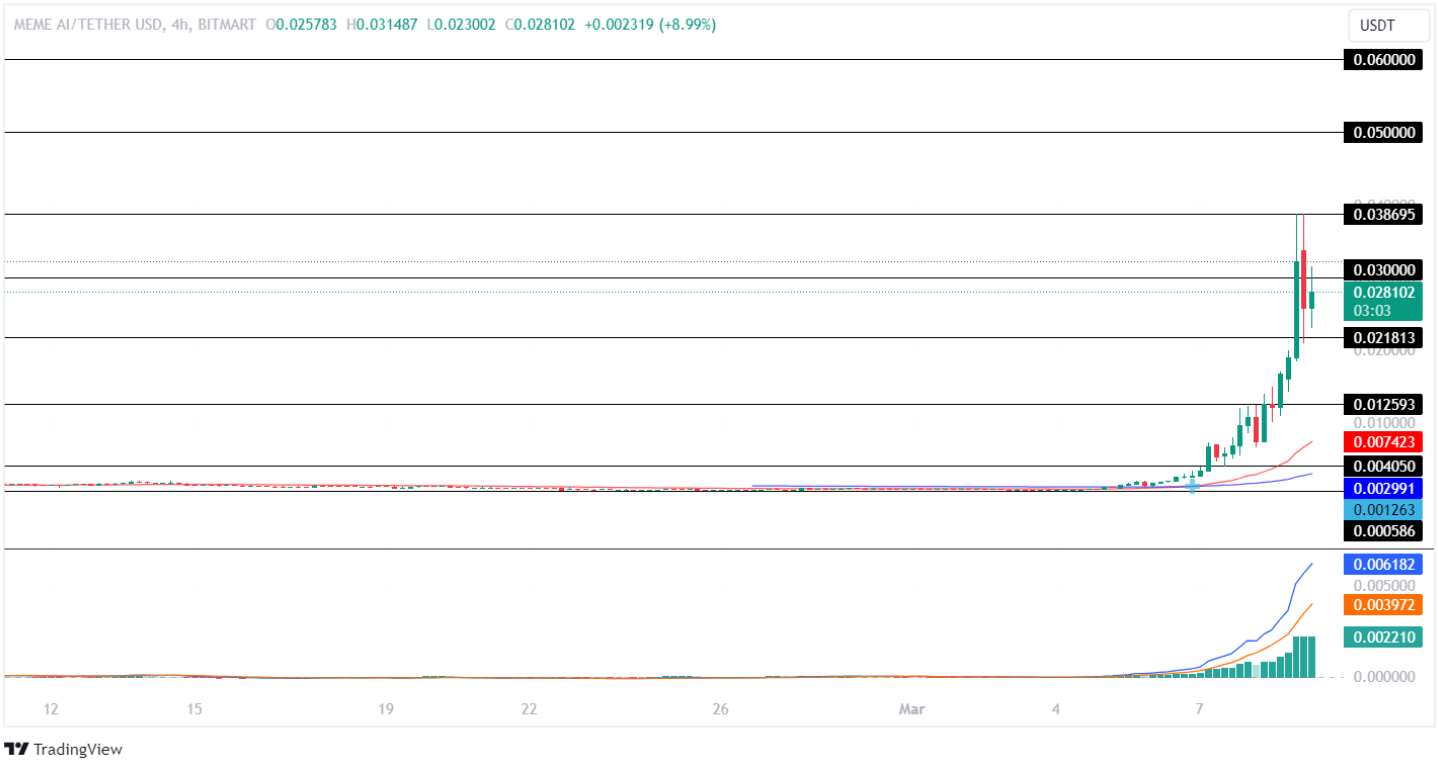The height and width of the screenshot is (761, 1438).
Task: Select the 0.012593 support label
Action: (1384, 404)
